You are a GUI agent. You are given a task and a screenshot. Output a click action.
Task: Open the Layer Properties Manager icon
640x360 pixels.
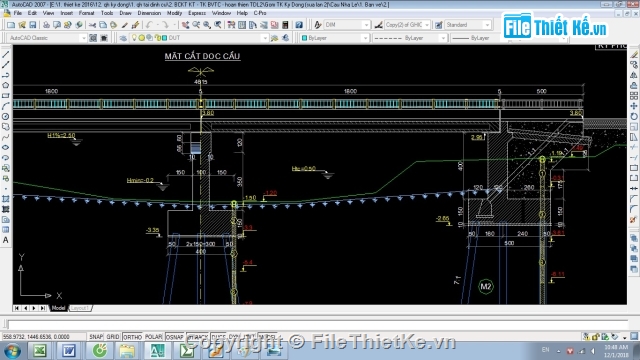coord(123,38)
